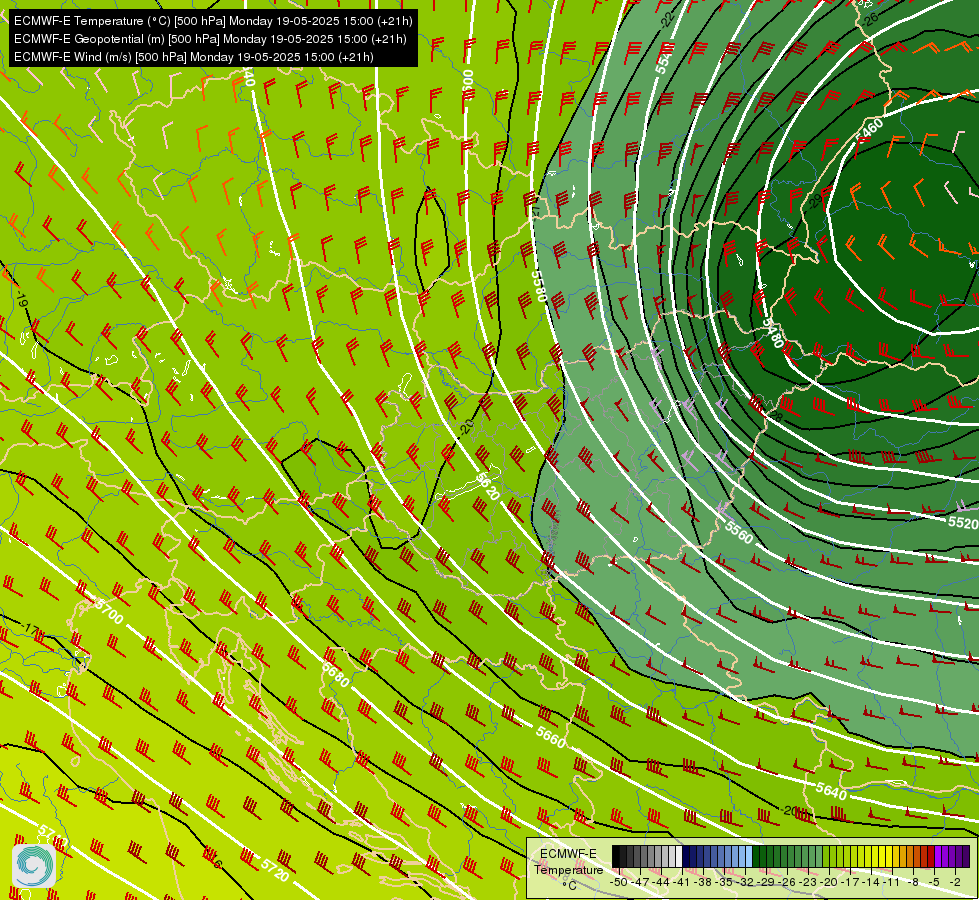Click the 5640 geopotential contour label

(832, 791)
